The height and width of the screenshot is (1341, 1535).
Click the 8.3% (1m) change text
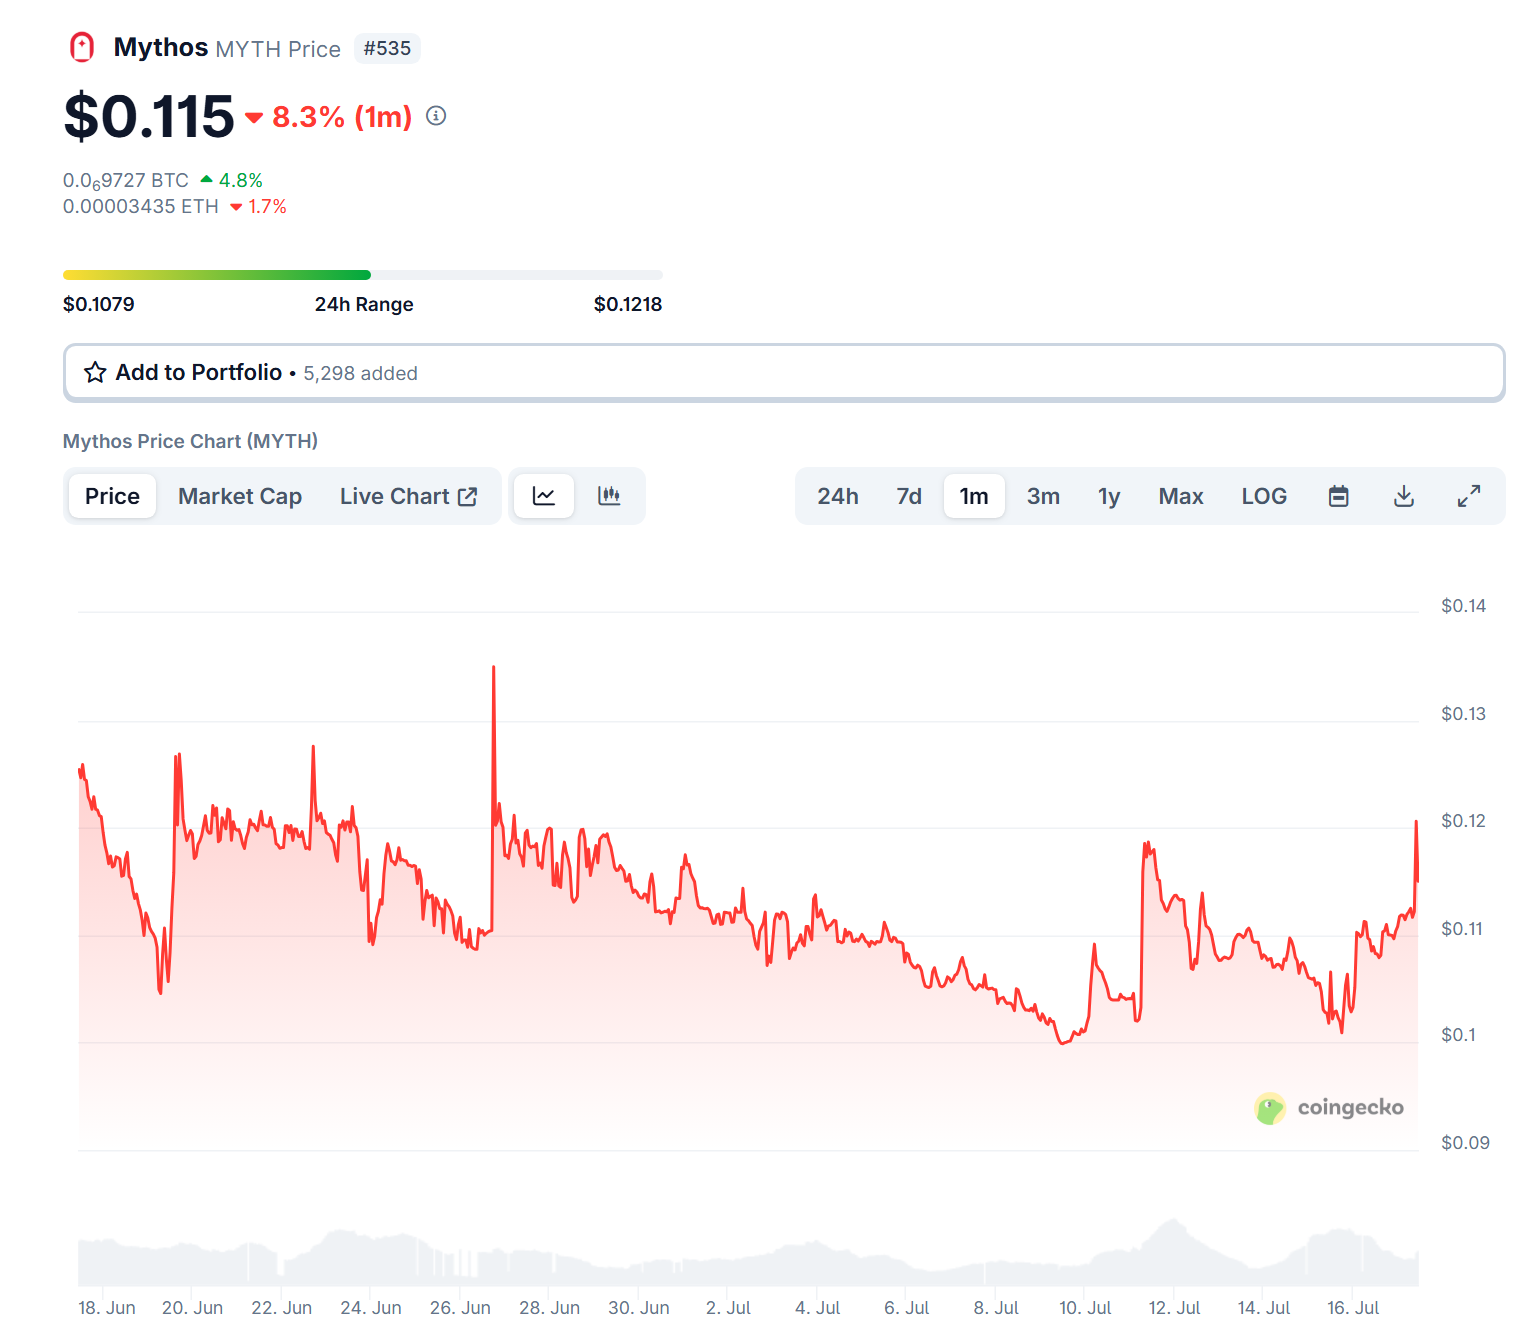click(342, 117)
